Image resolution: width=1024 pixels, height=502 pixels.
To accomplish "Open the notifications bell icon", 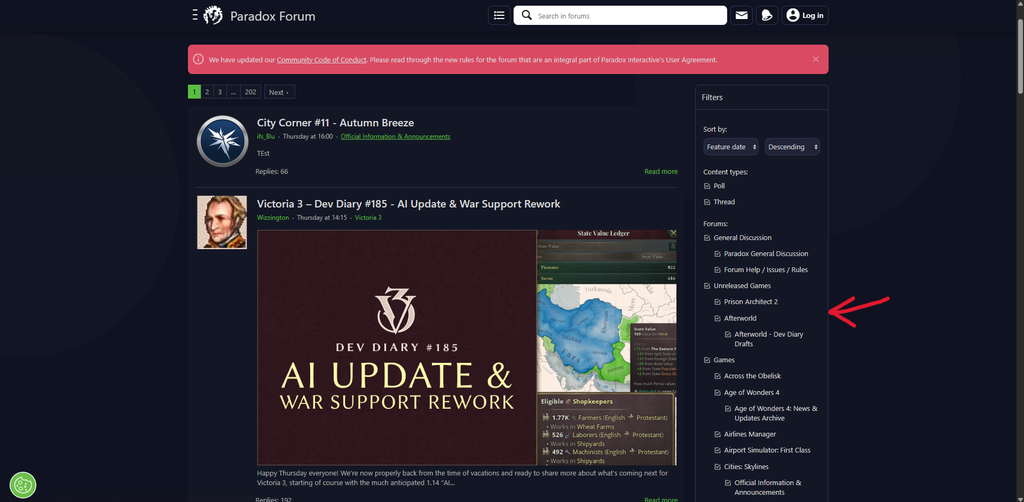I will [x=767, y=16].
